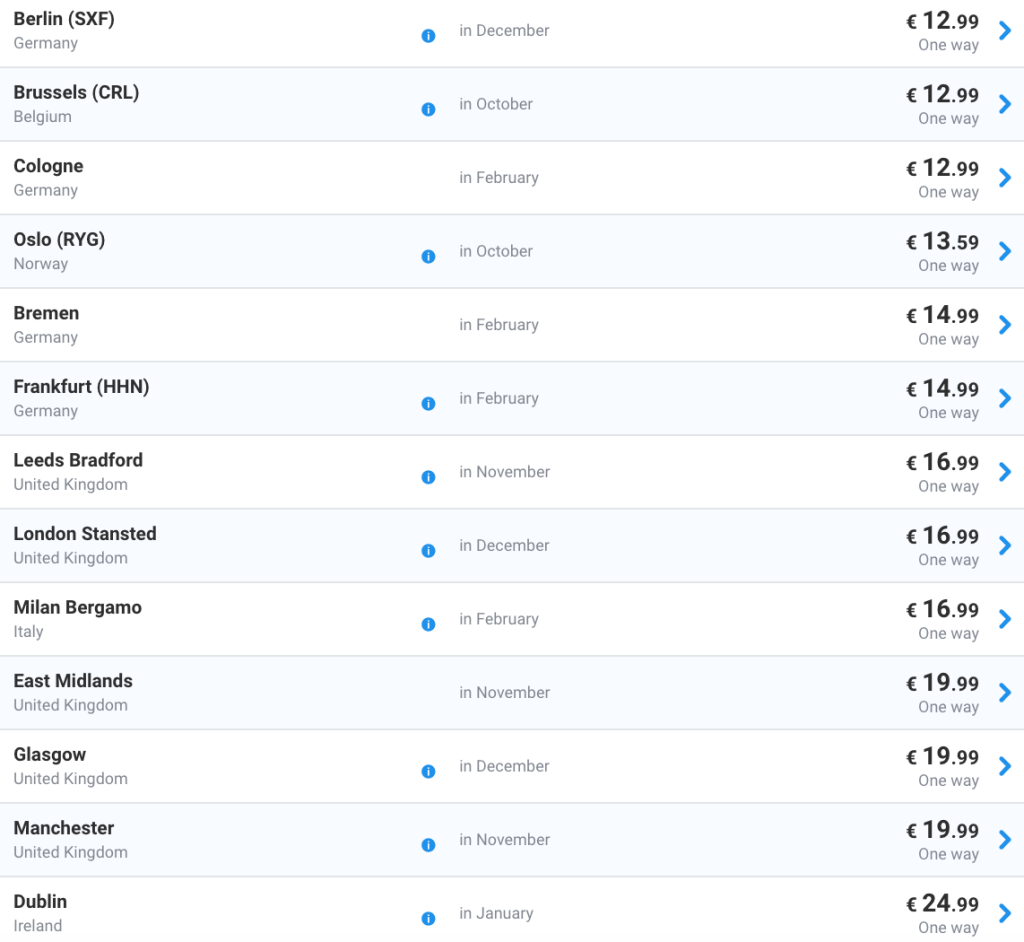This screenshot has width=1024, height=942.
Task: Expand the Dublin €24.99 chevron
Action: pyautogui.click(x=1005, y=913)
